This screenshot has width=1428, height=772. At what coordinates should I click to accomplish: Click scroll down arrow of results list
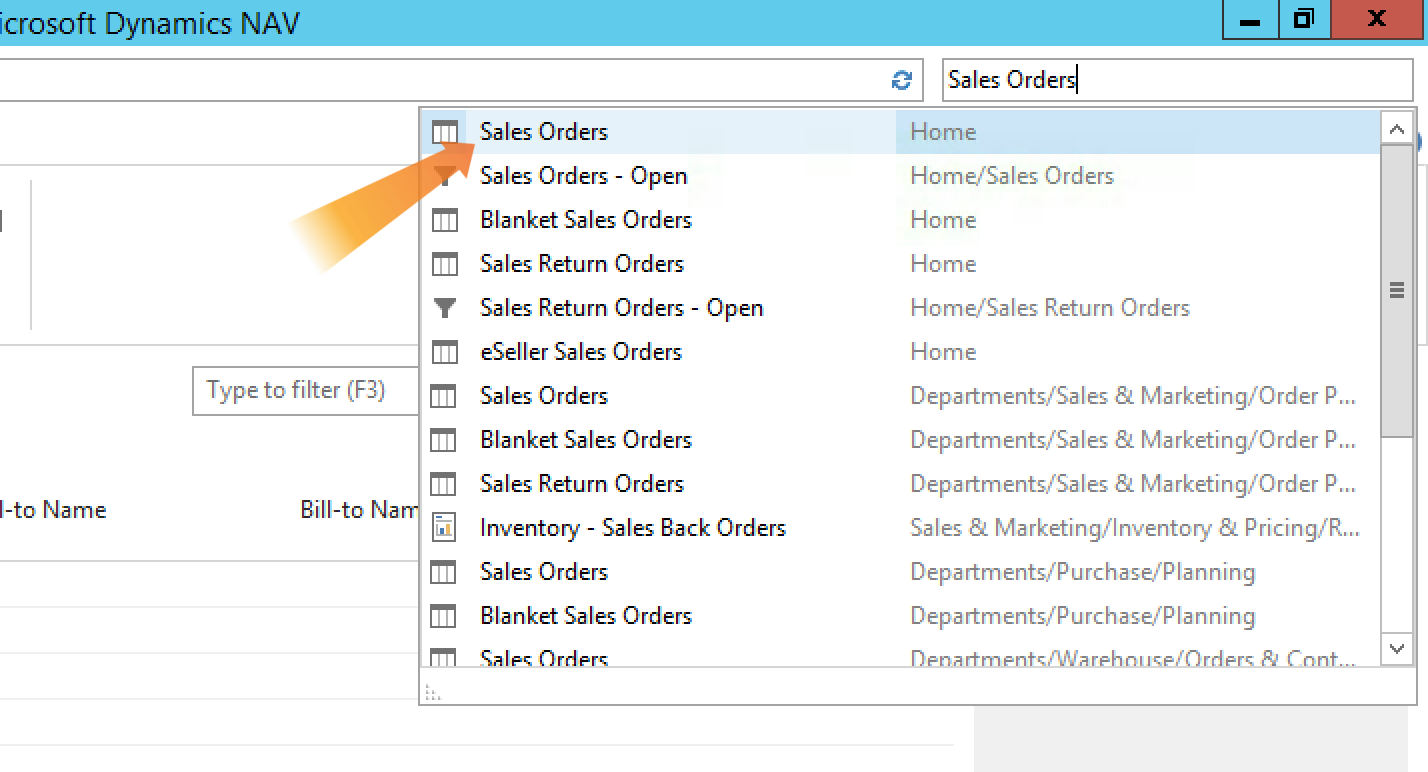(1397, 649)
